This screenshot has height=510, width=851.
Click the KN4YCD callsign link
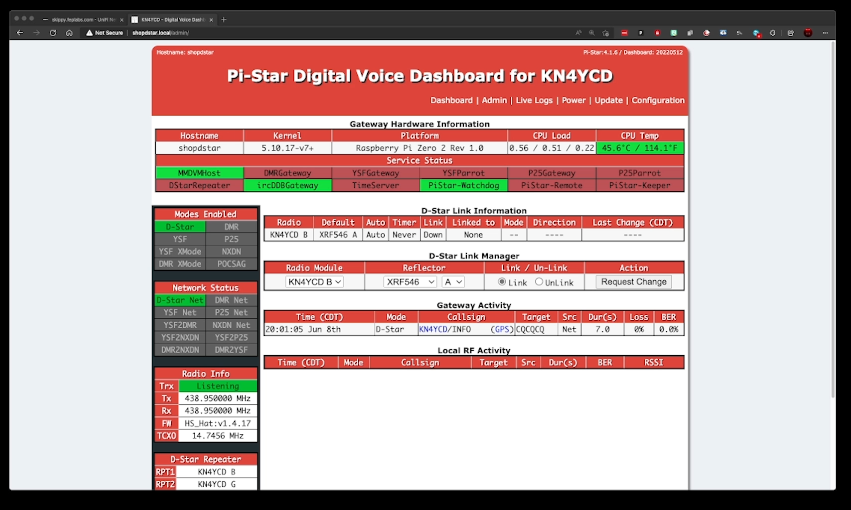[x=432, y=328]
